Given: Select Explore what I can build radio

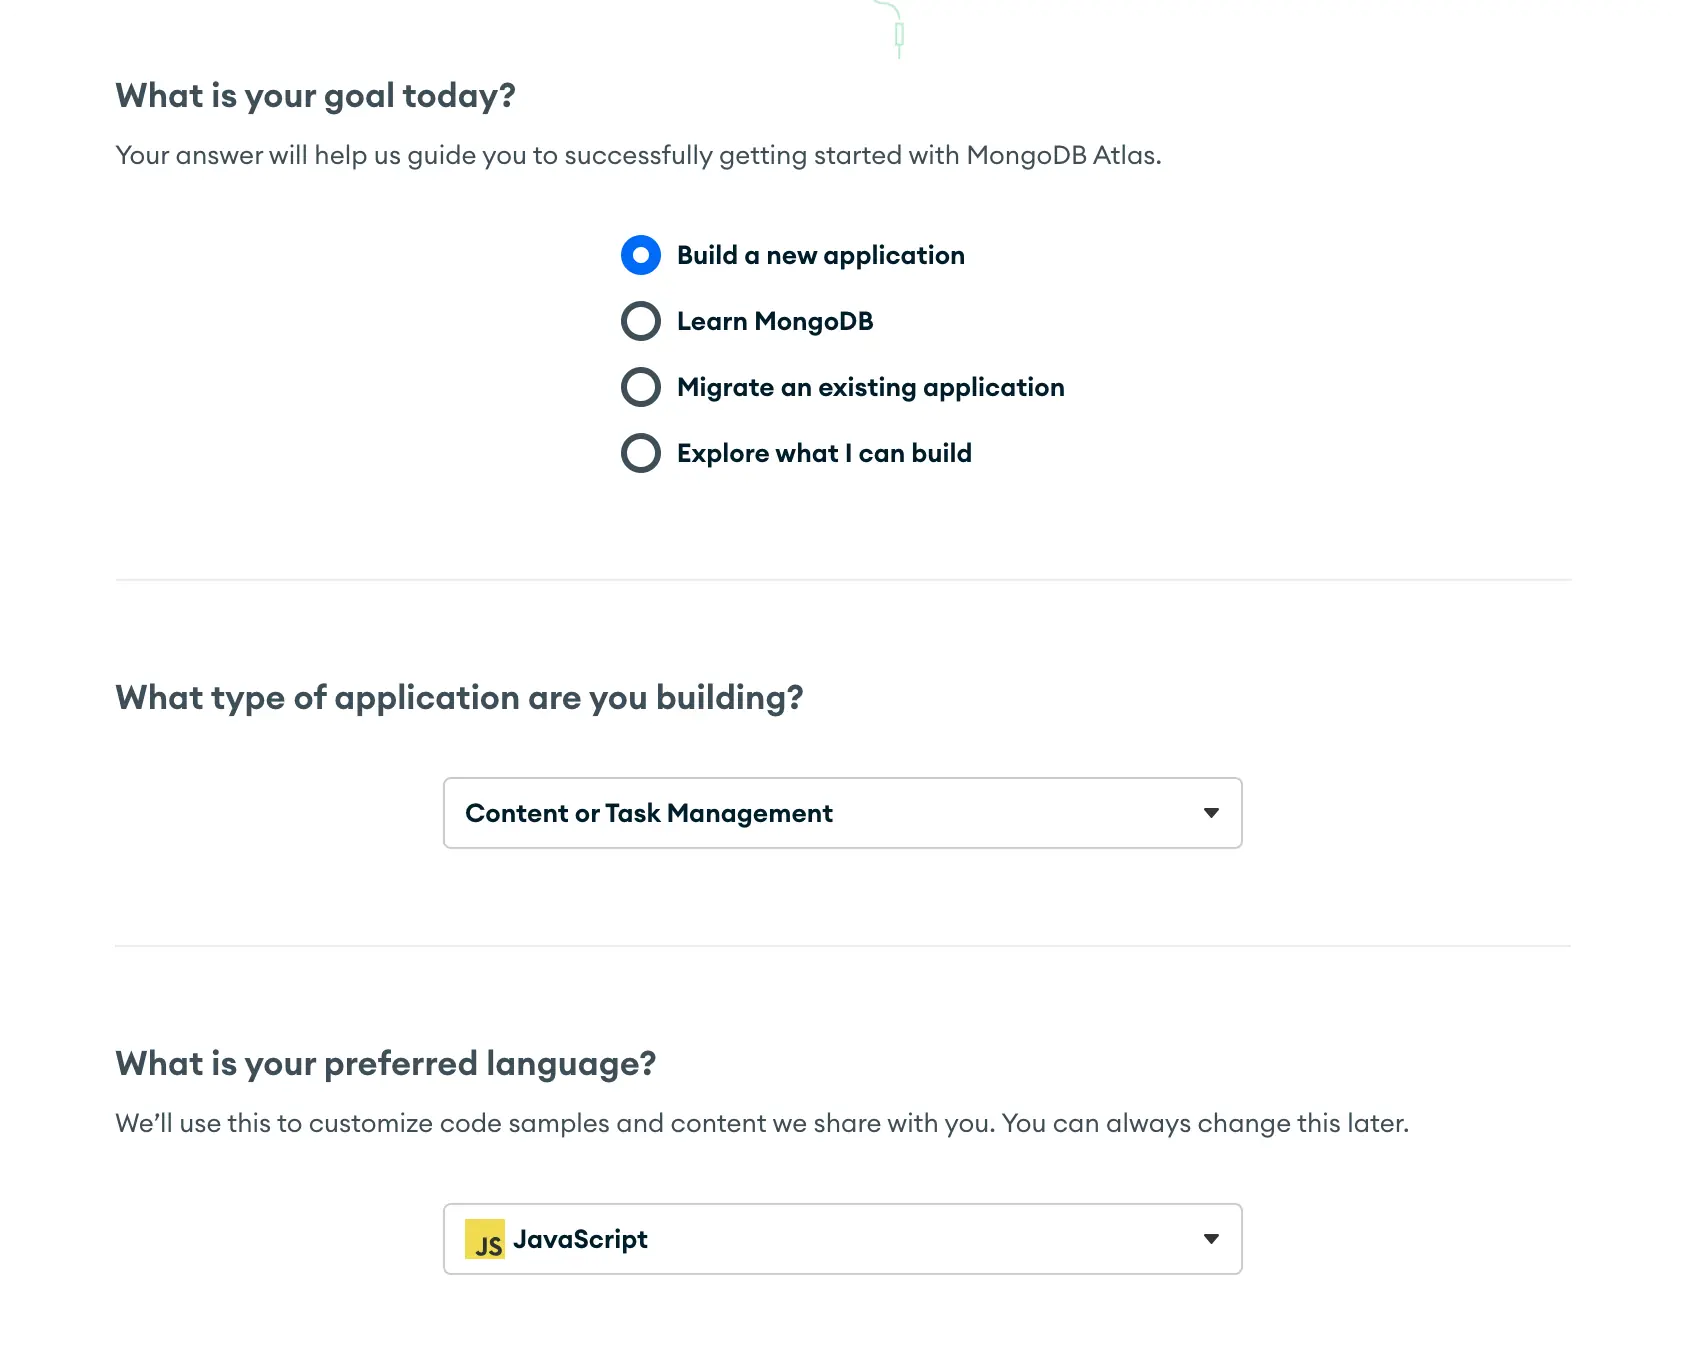Looking at the screenshot, I should point(641,453).
